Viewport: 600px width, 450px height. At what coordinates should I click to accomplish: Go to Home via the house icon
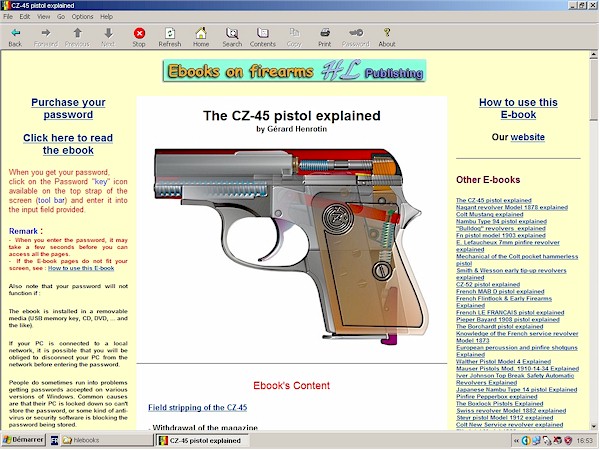201,37
